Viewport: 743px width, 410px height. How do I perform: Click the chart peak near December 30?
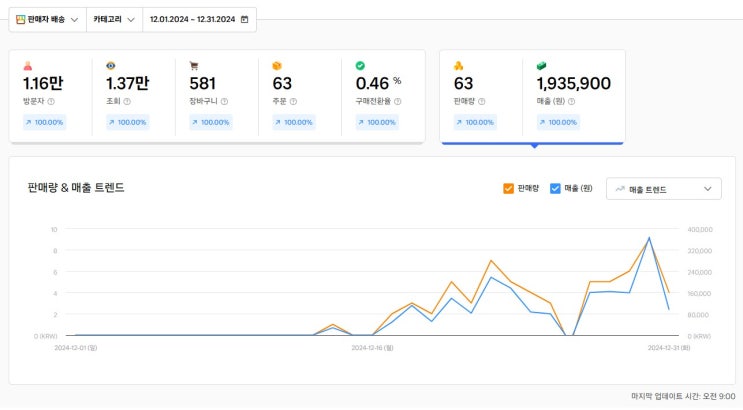(649, 238)
